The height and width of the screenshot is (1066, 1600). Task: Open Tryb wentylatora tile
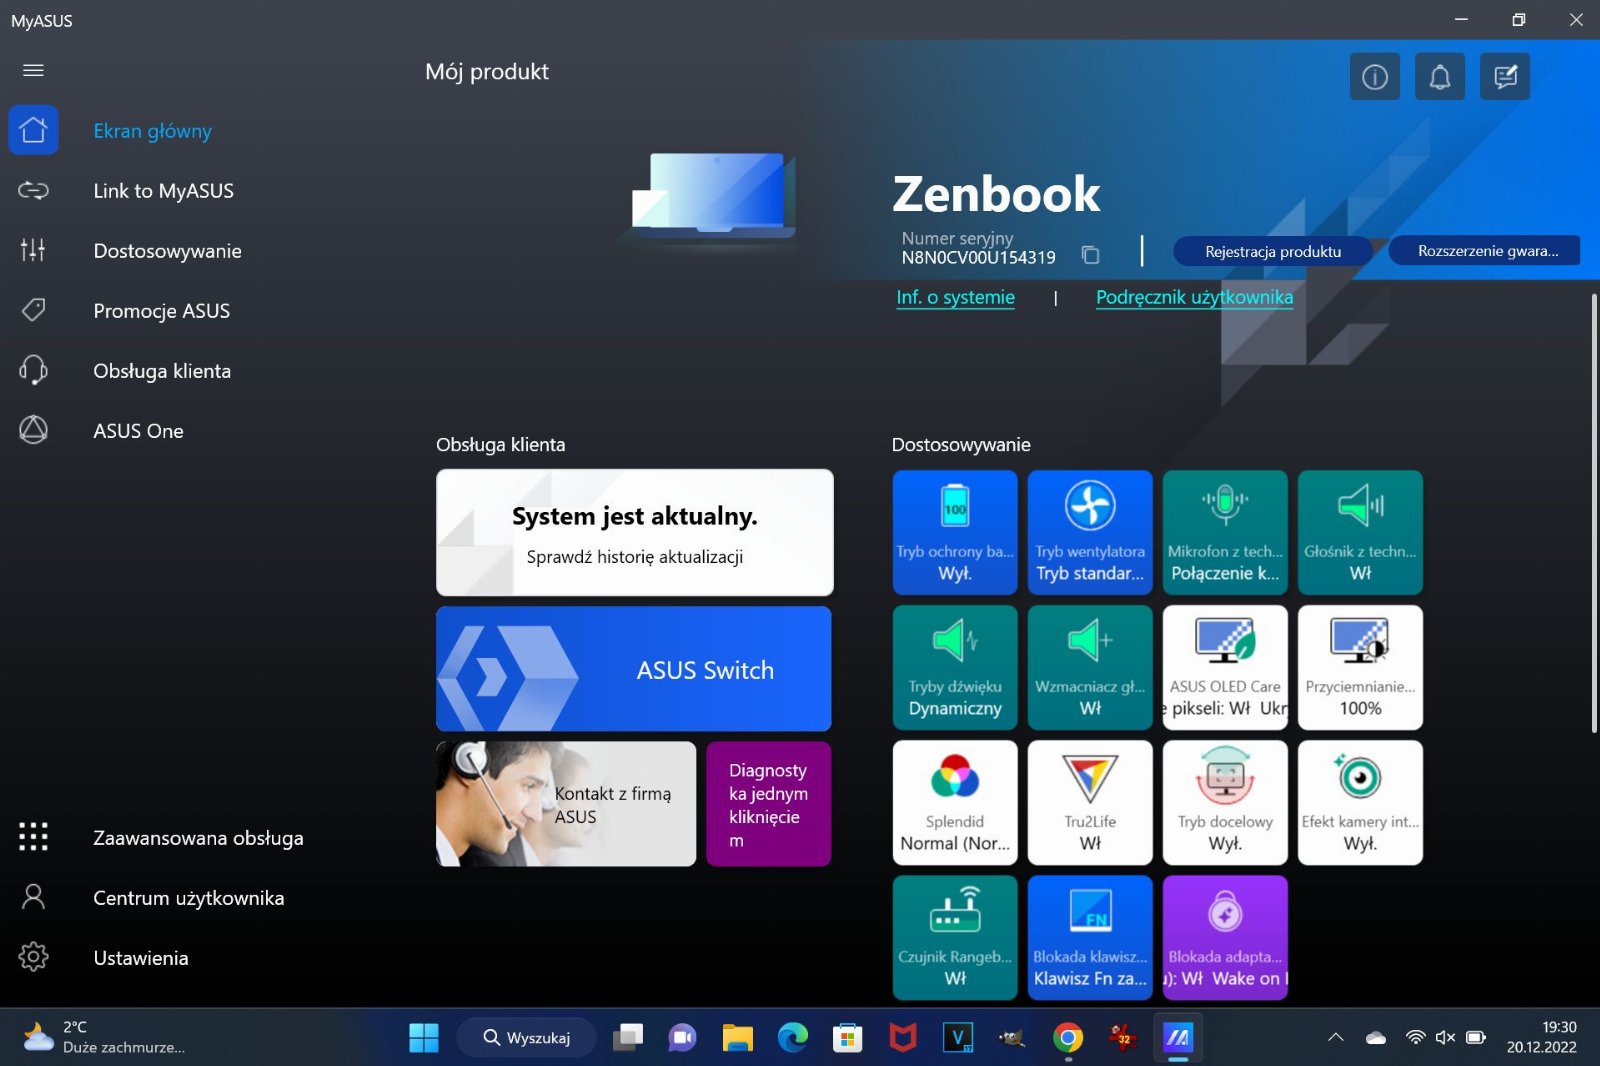(x=1090, y=533)
